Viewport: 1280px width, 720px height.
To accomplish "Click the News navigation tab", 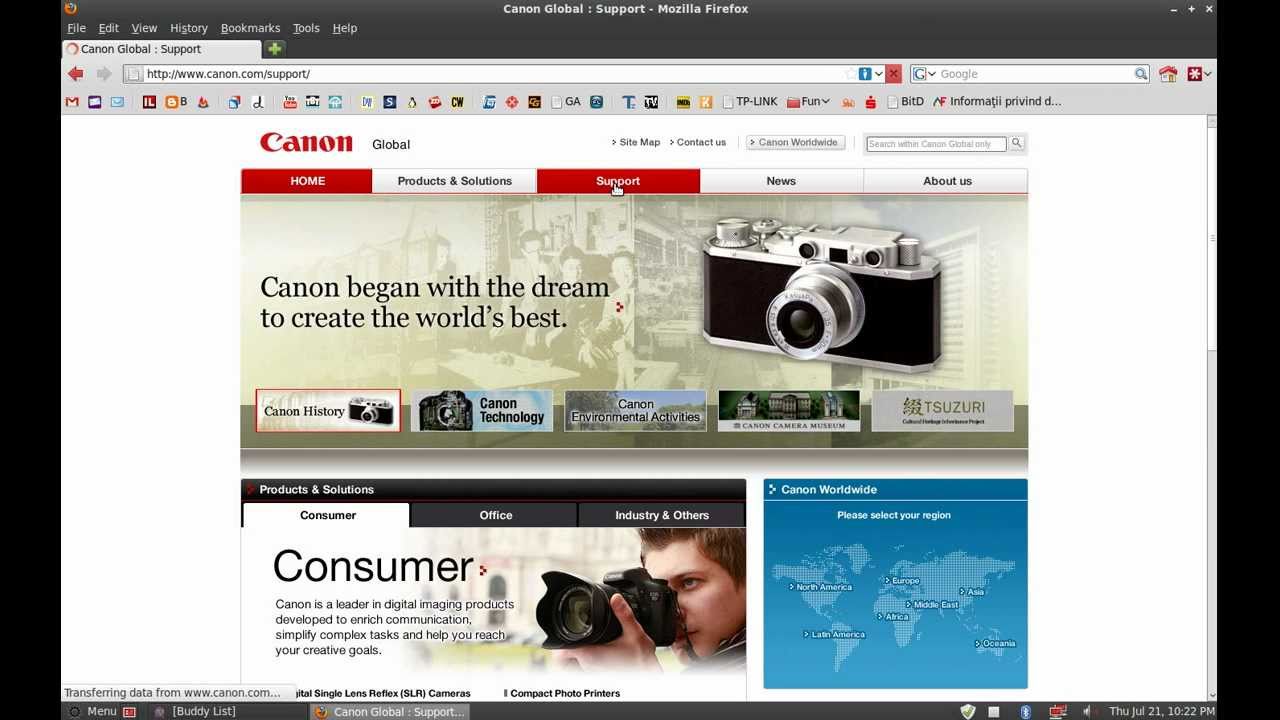I will click(781, 181).
